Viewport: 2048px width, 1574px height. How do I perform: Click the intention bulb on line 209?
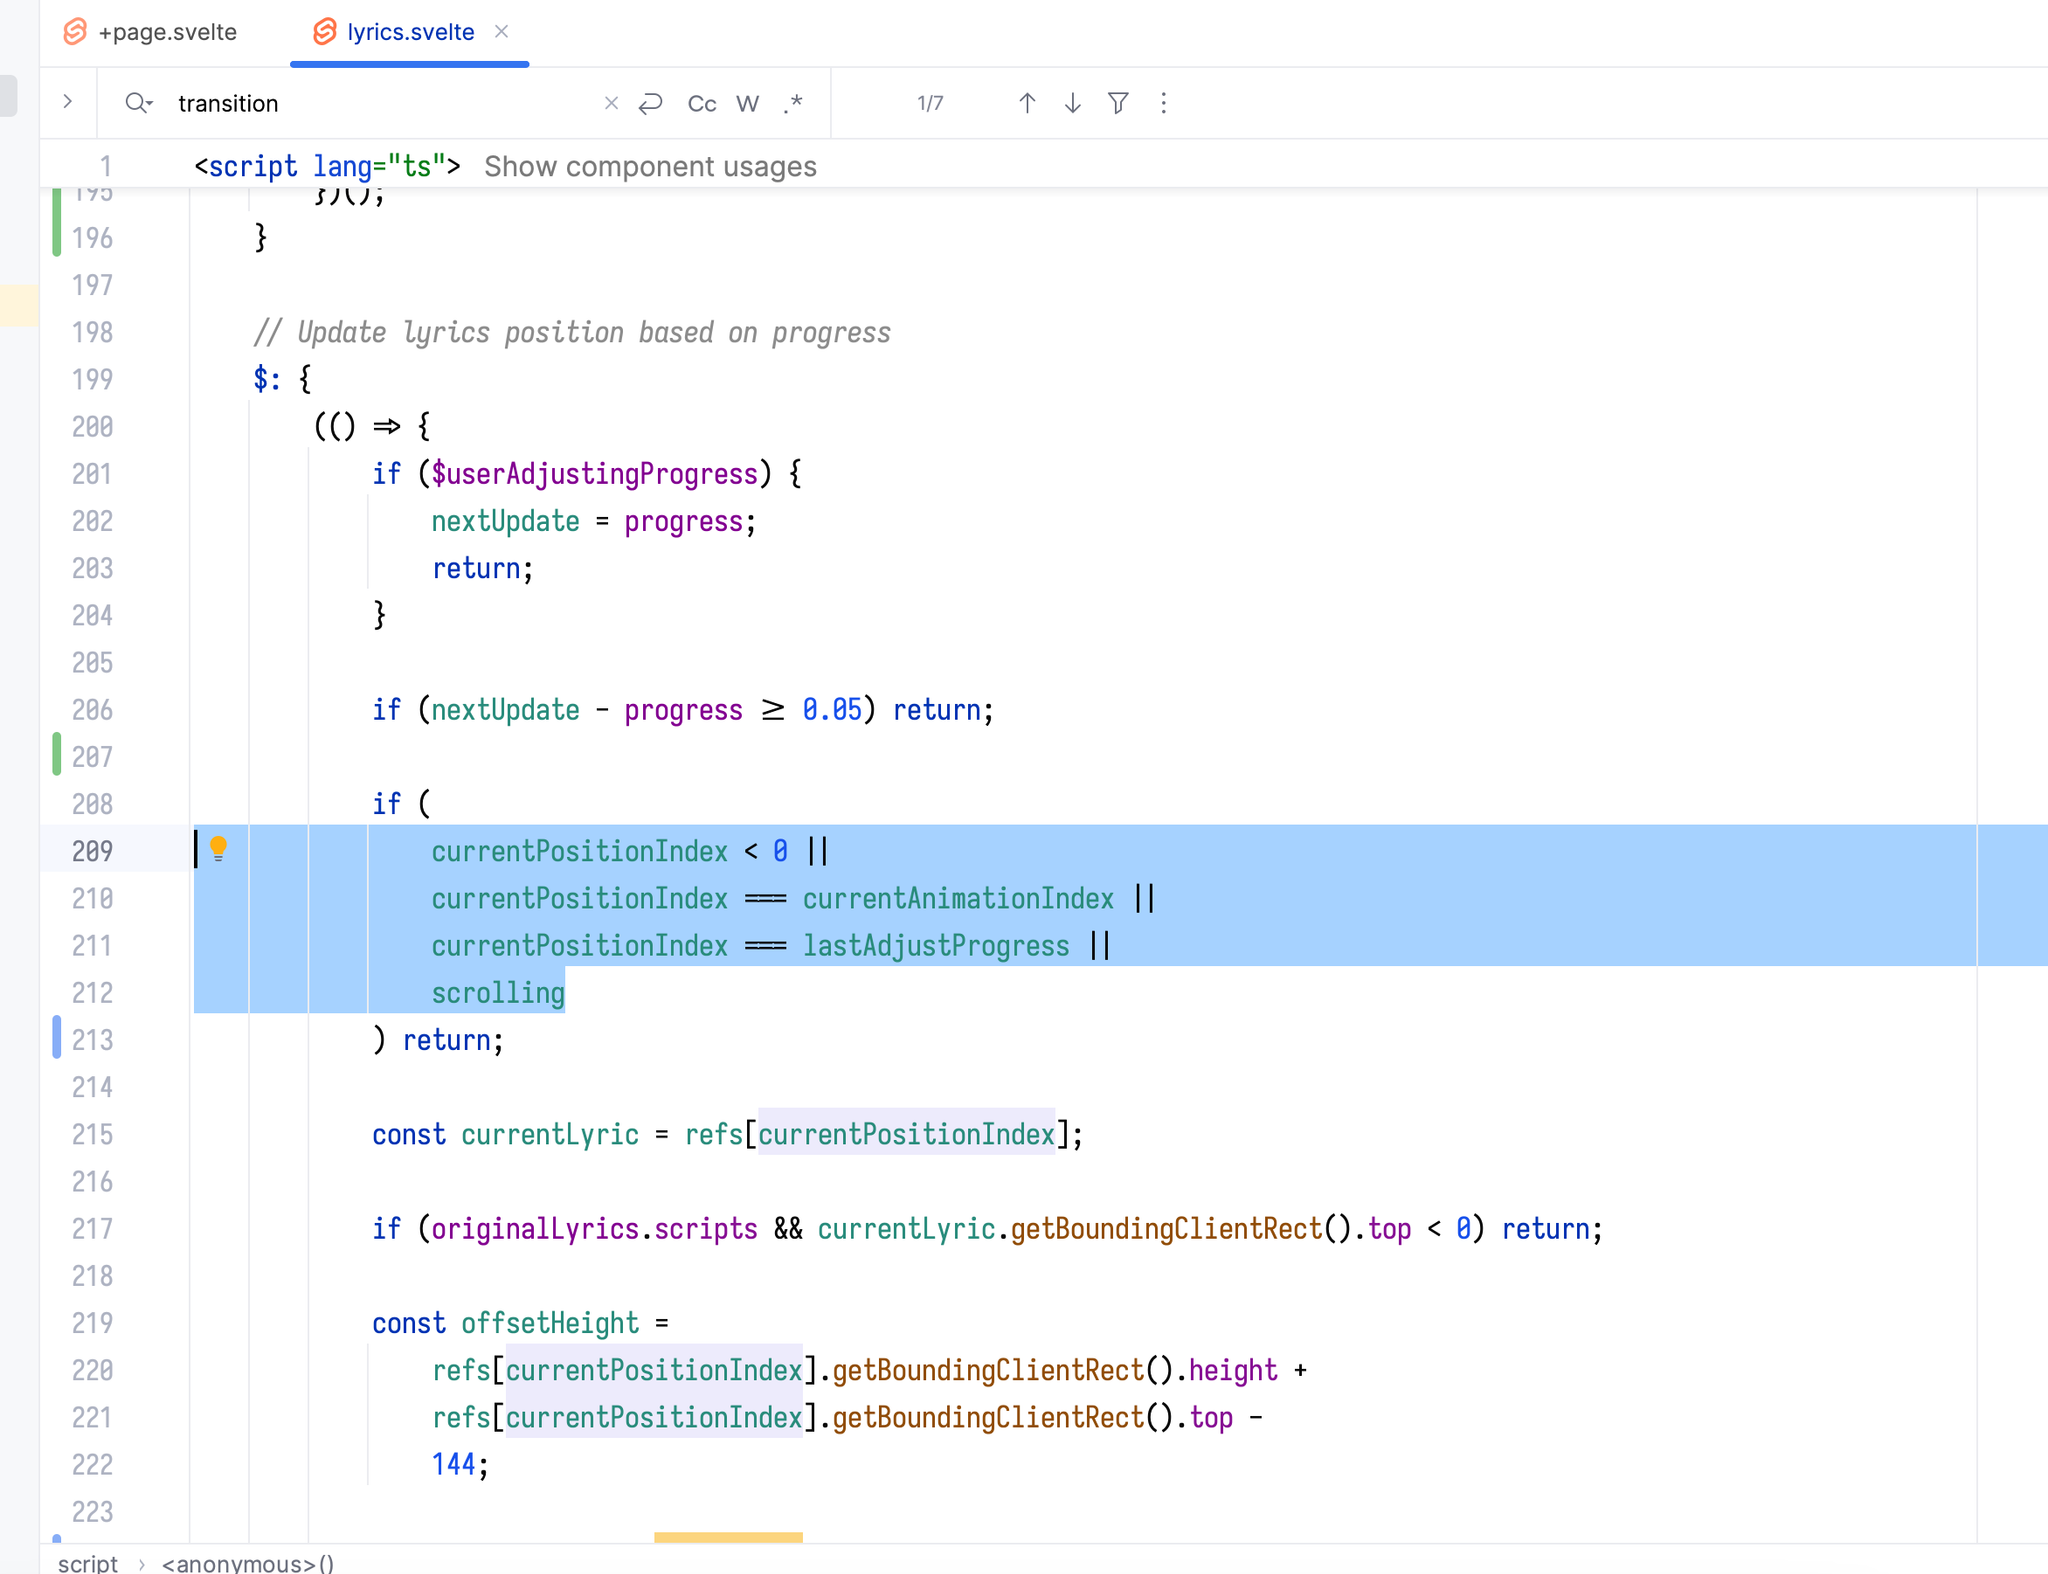point(219,849)
